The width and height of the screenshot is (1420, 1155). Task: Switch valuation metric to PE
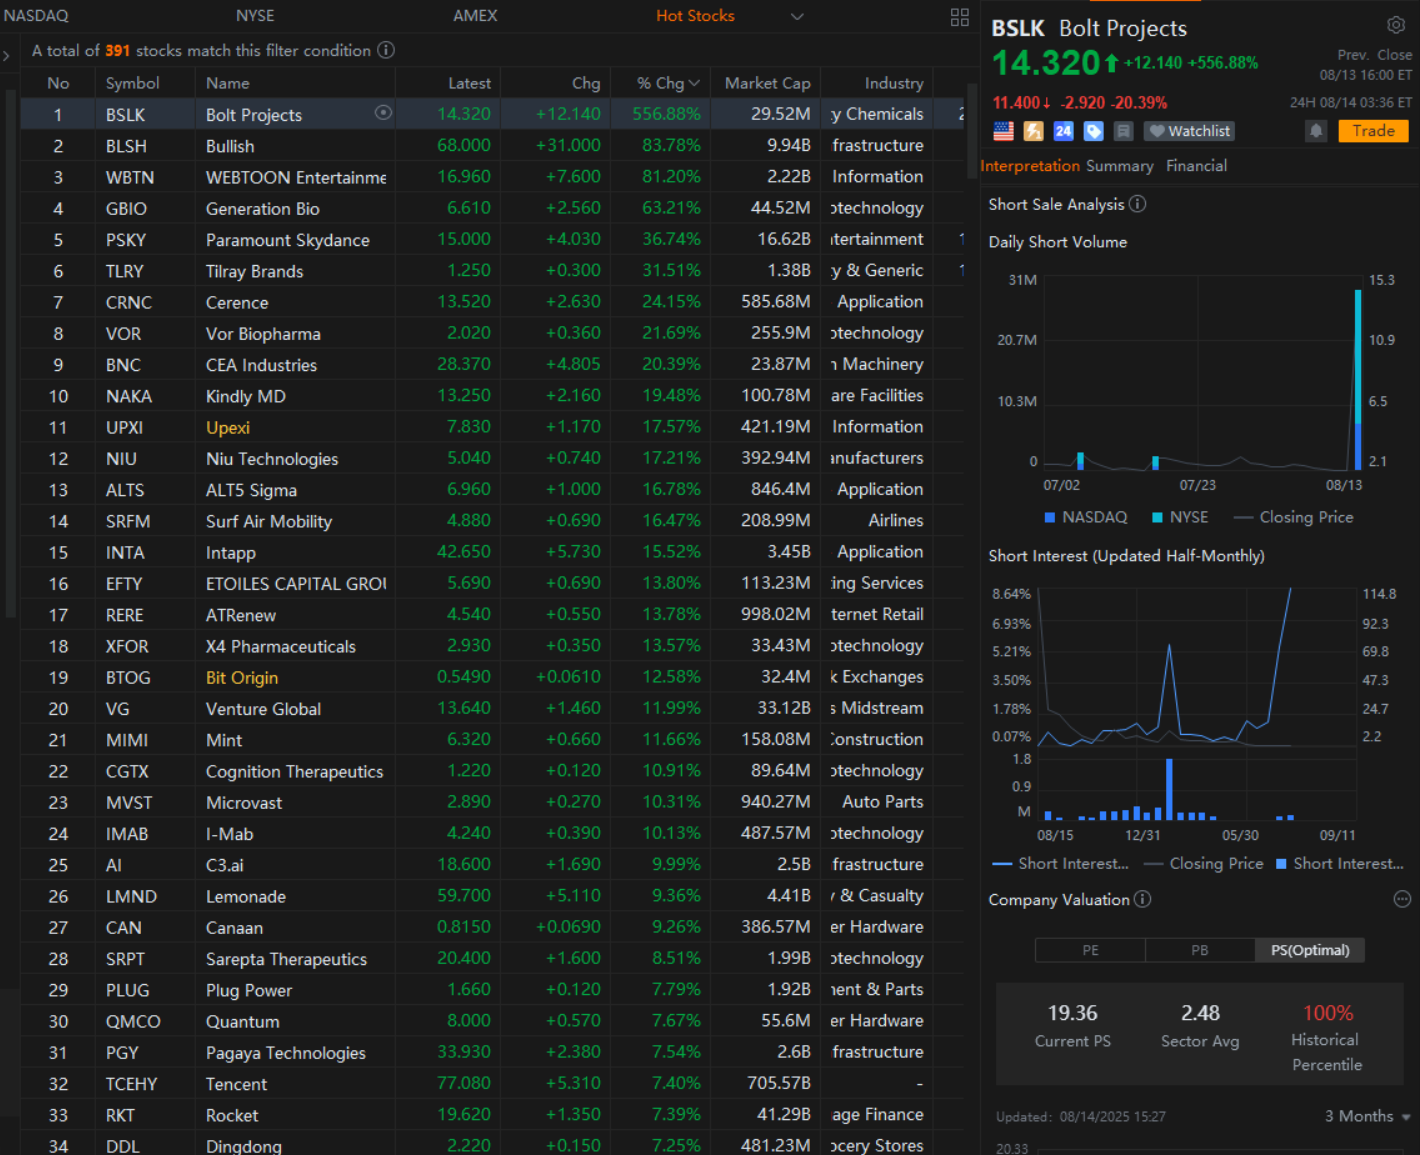[1090, 950]
